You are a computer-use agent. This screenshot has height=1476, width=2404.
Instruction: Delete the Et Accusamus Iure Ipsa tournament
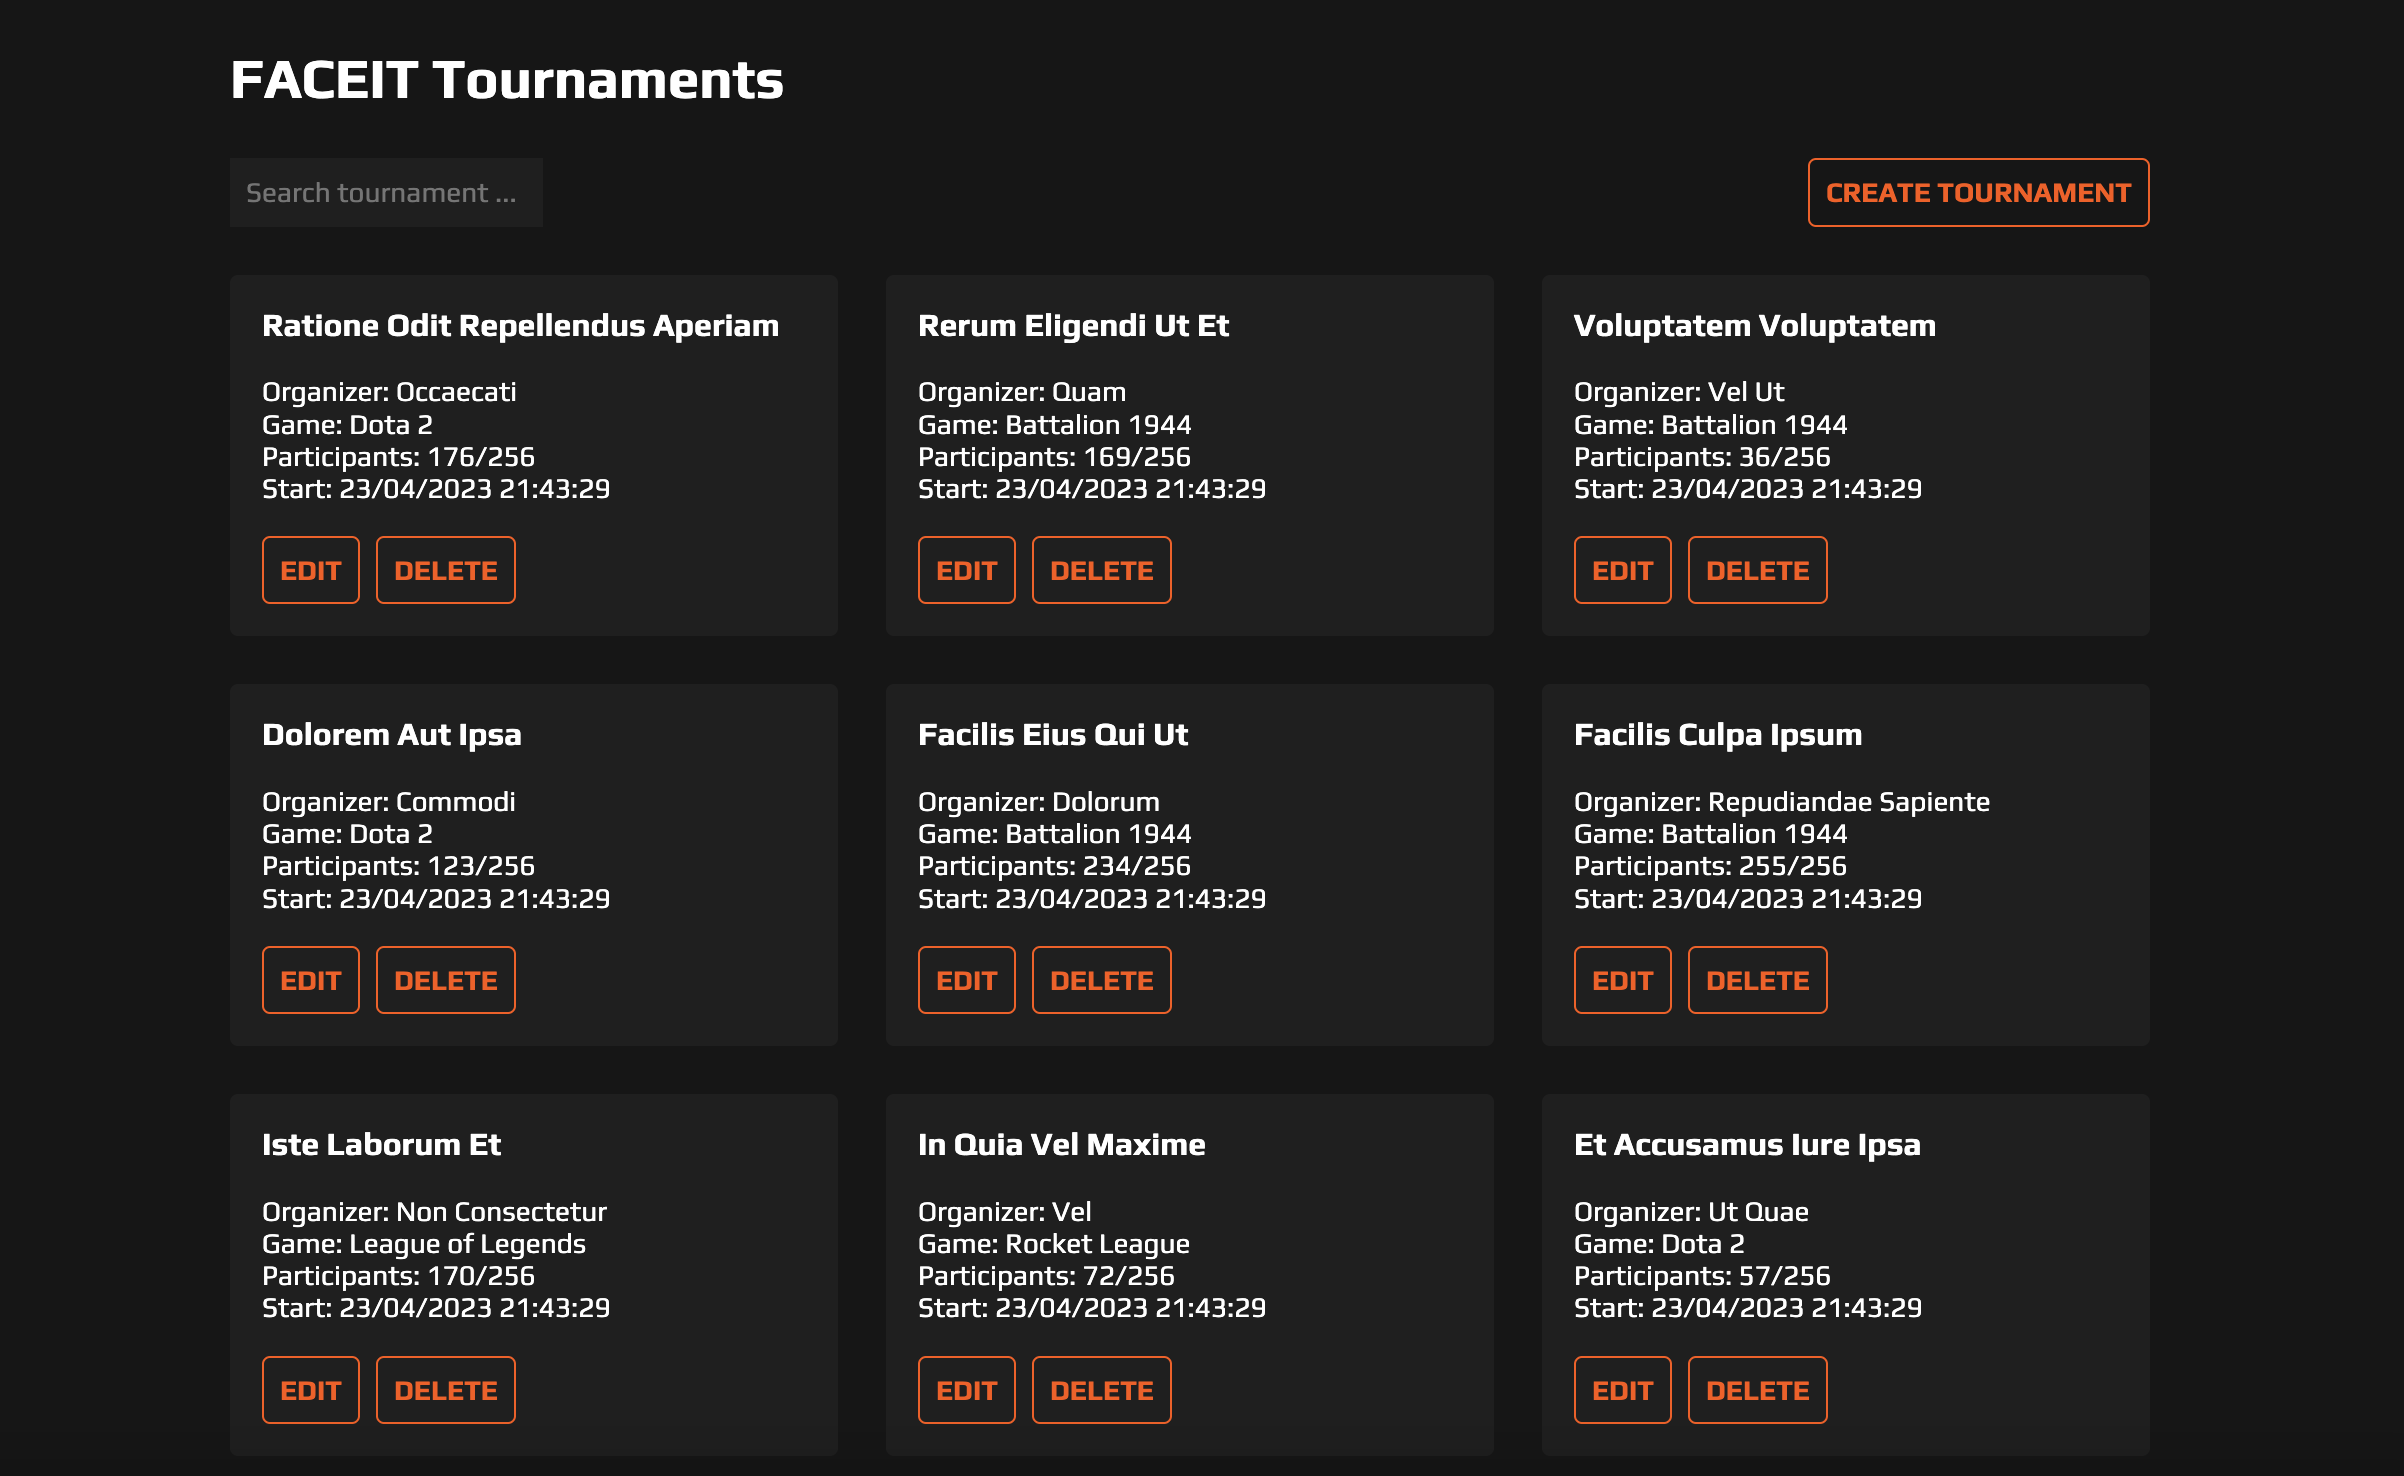click(x=1757, y=1389)
